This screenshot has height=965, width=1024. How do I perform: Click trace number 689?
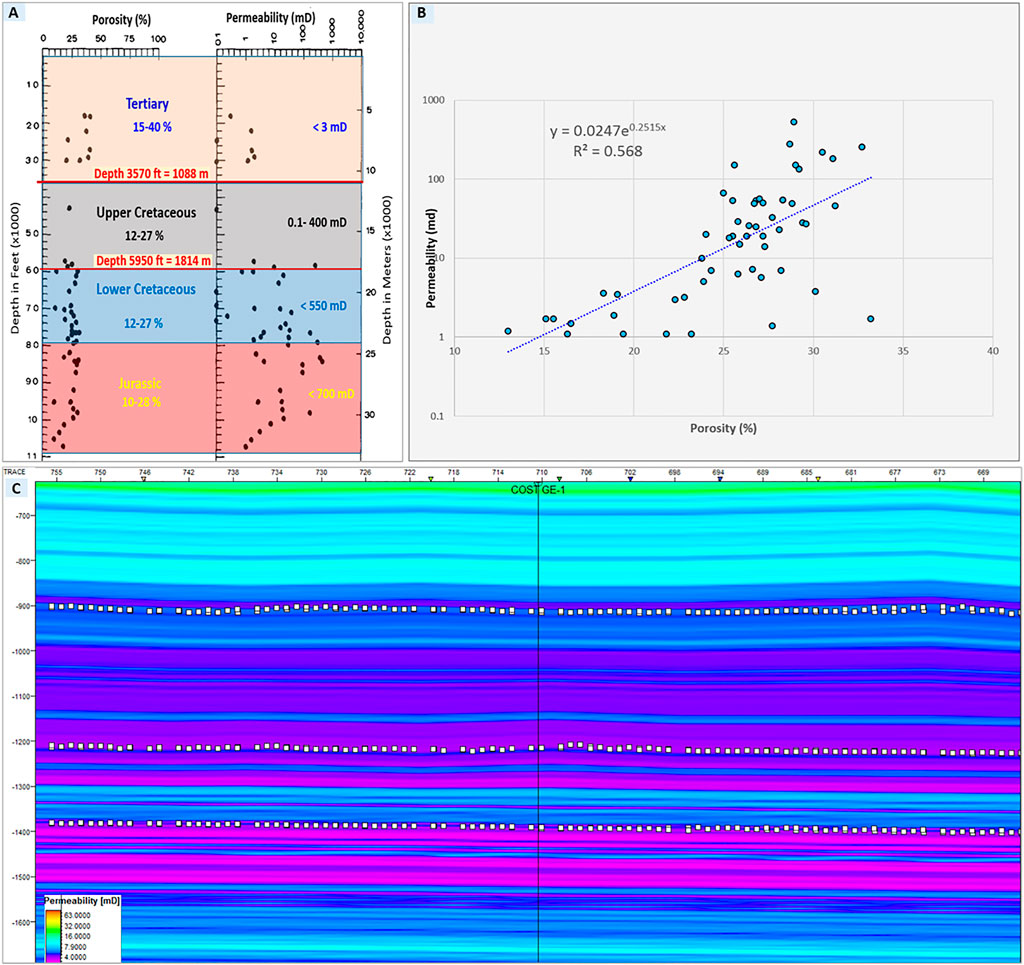pos(762,472)
